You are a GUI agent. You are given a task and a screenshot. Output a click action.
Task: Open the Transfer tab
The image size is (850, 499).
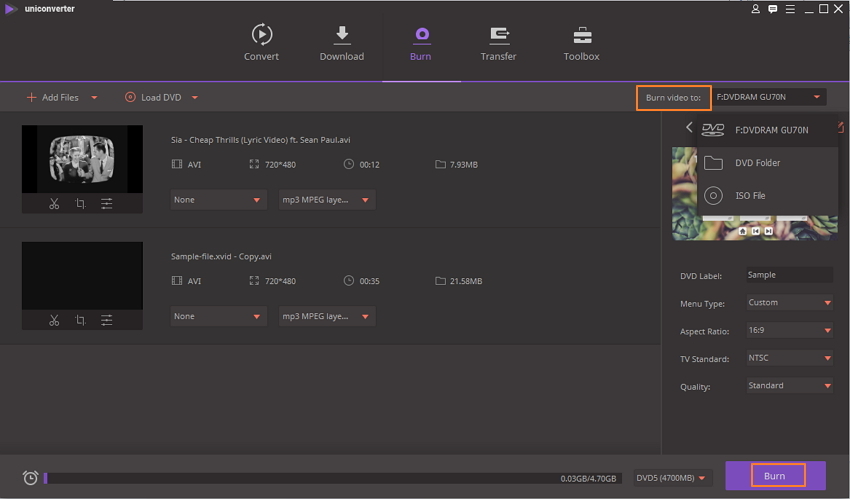click(x=498, y=42)
